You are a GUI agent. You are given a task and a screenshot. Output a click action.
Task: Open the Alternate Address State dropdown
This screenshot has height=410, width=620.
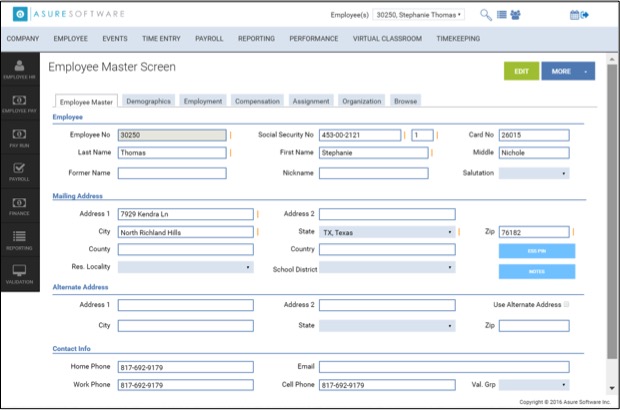coord(387,326)
